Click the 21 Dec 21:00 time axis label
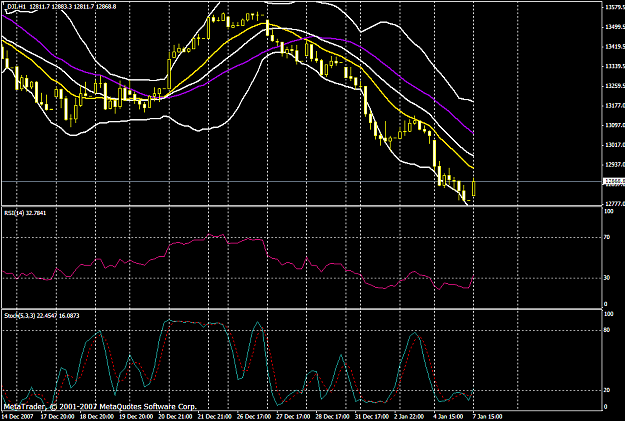The height and width of the screenshot is (421, 625). [215, 417]
